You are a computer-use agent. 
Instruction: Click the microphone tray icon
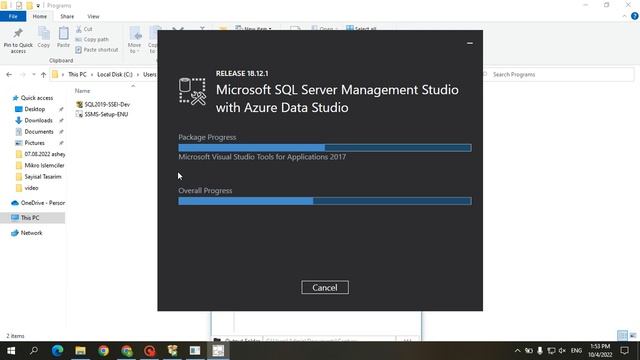(540, 351)
